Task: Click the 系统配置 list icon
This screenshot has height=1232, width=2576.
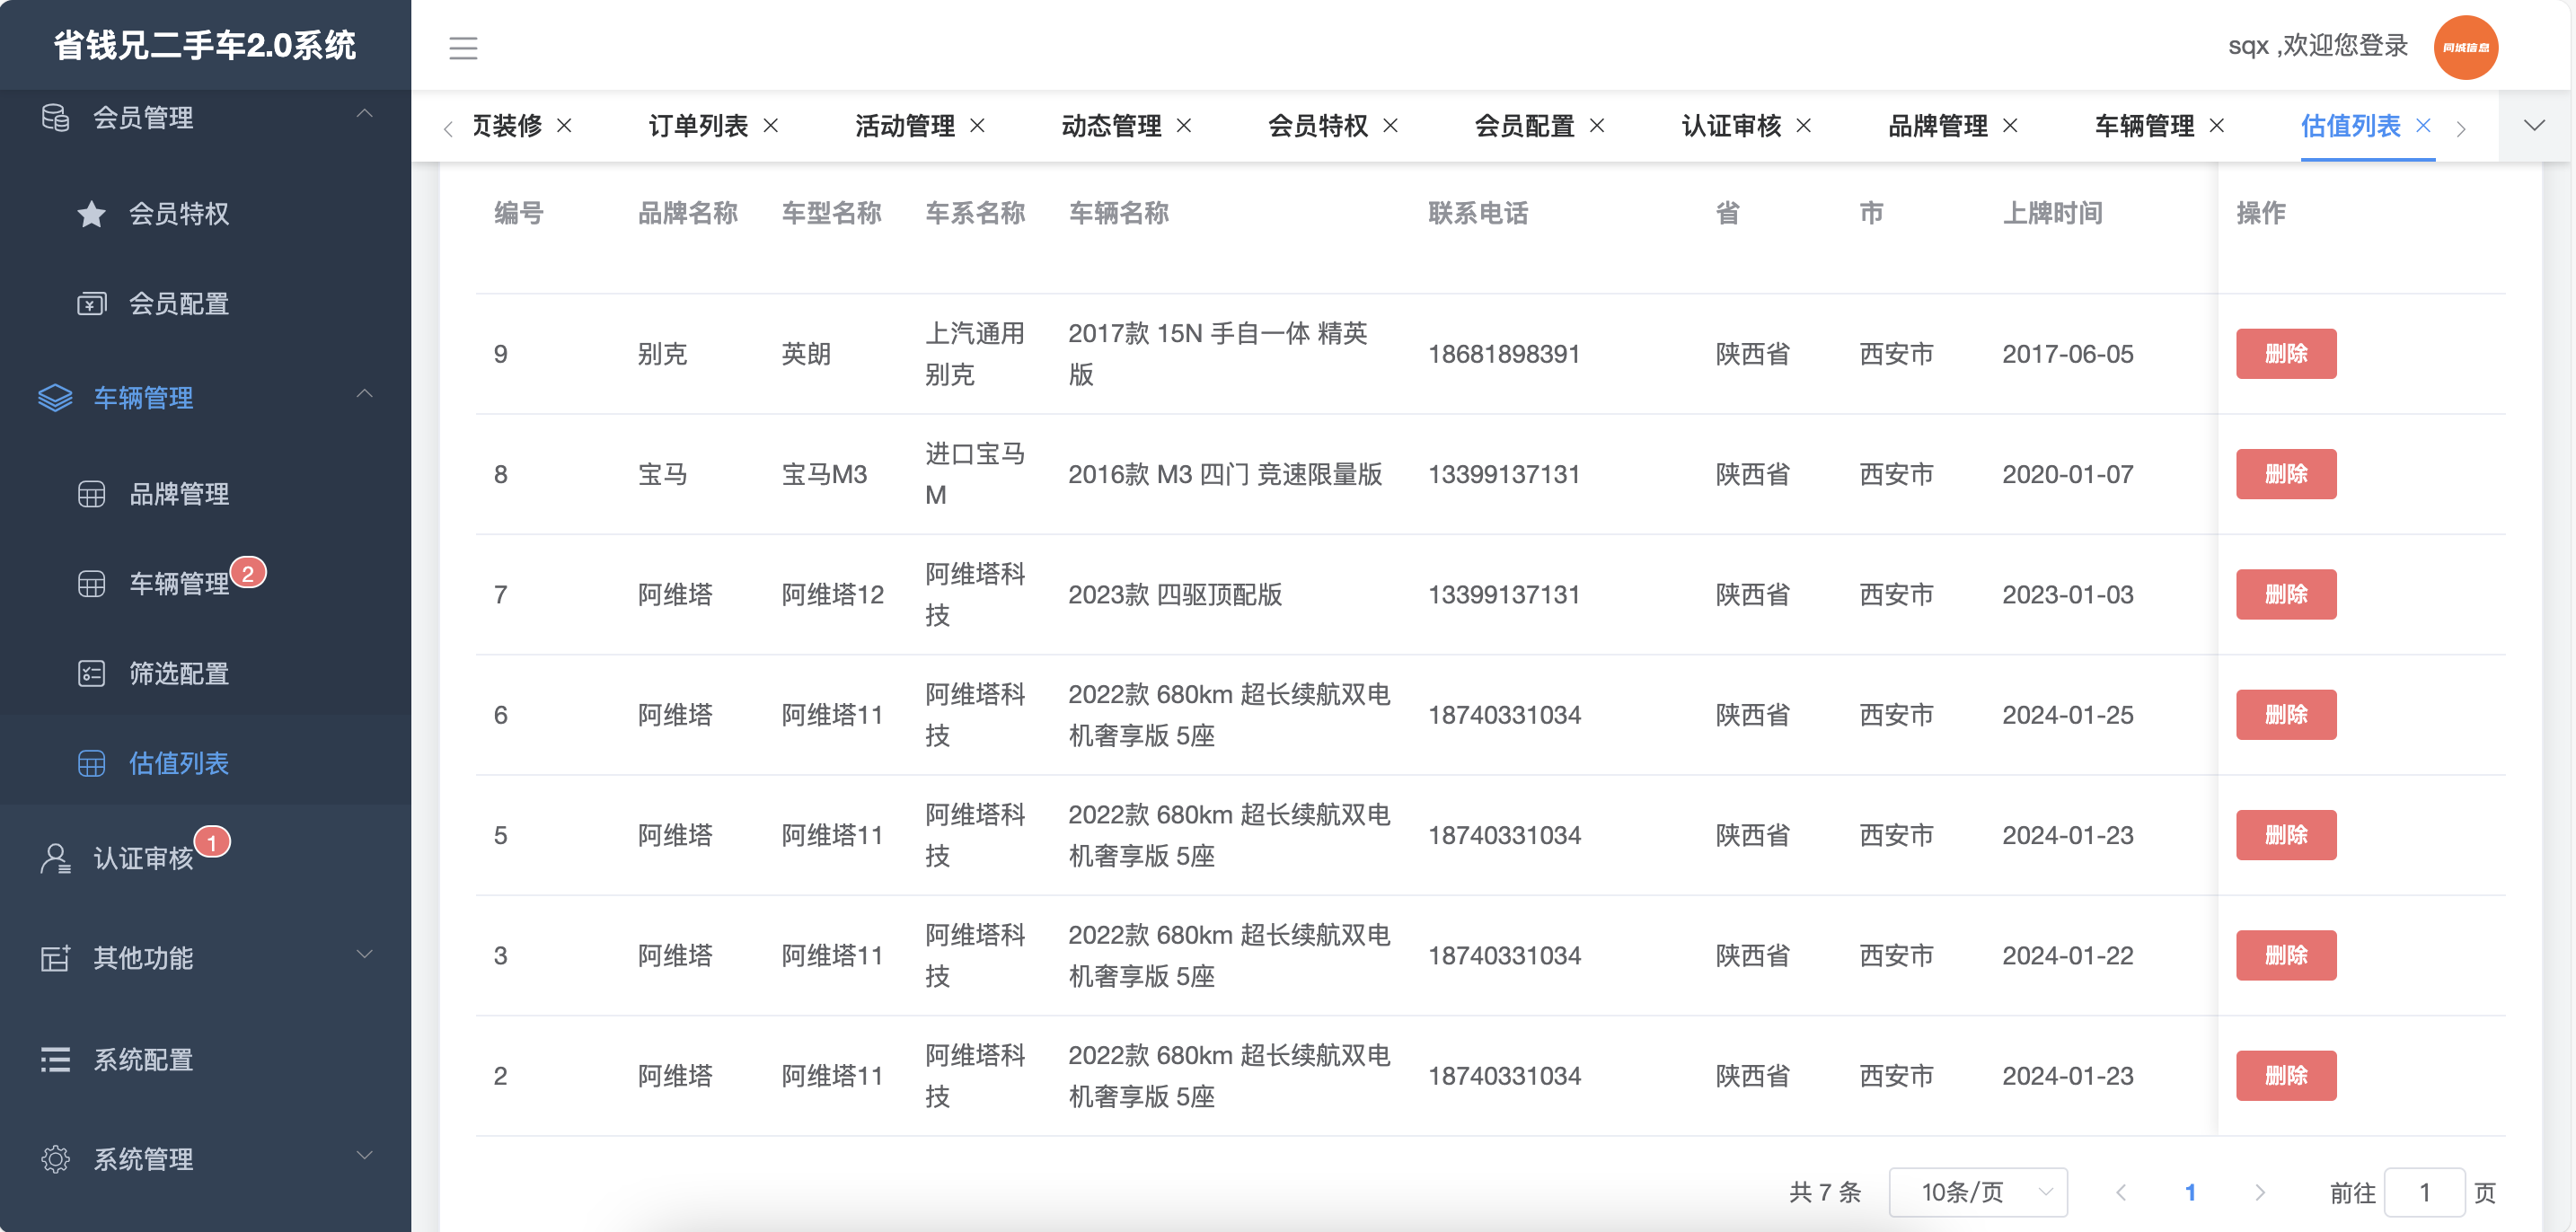Action: click(55, 1059)
